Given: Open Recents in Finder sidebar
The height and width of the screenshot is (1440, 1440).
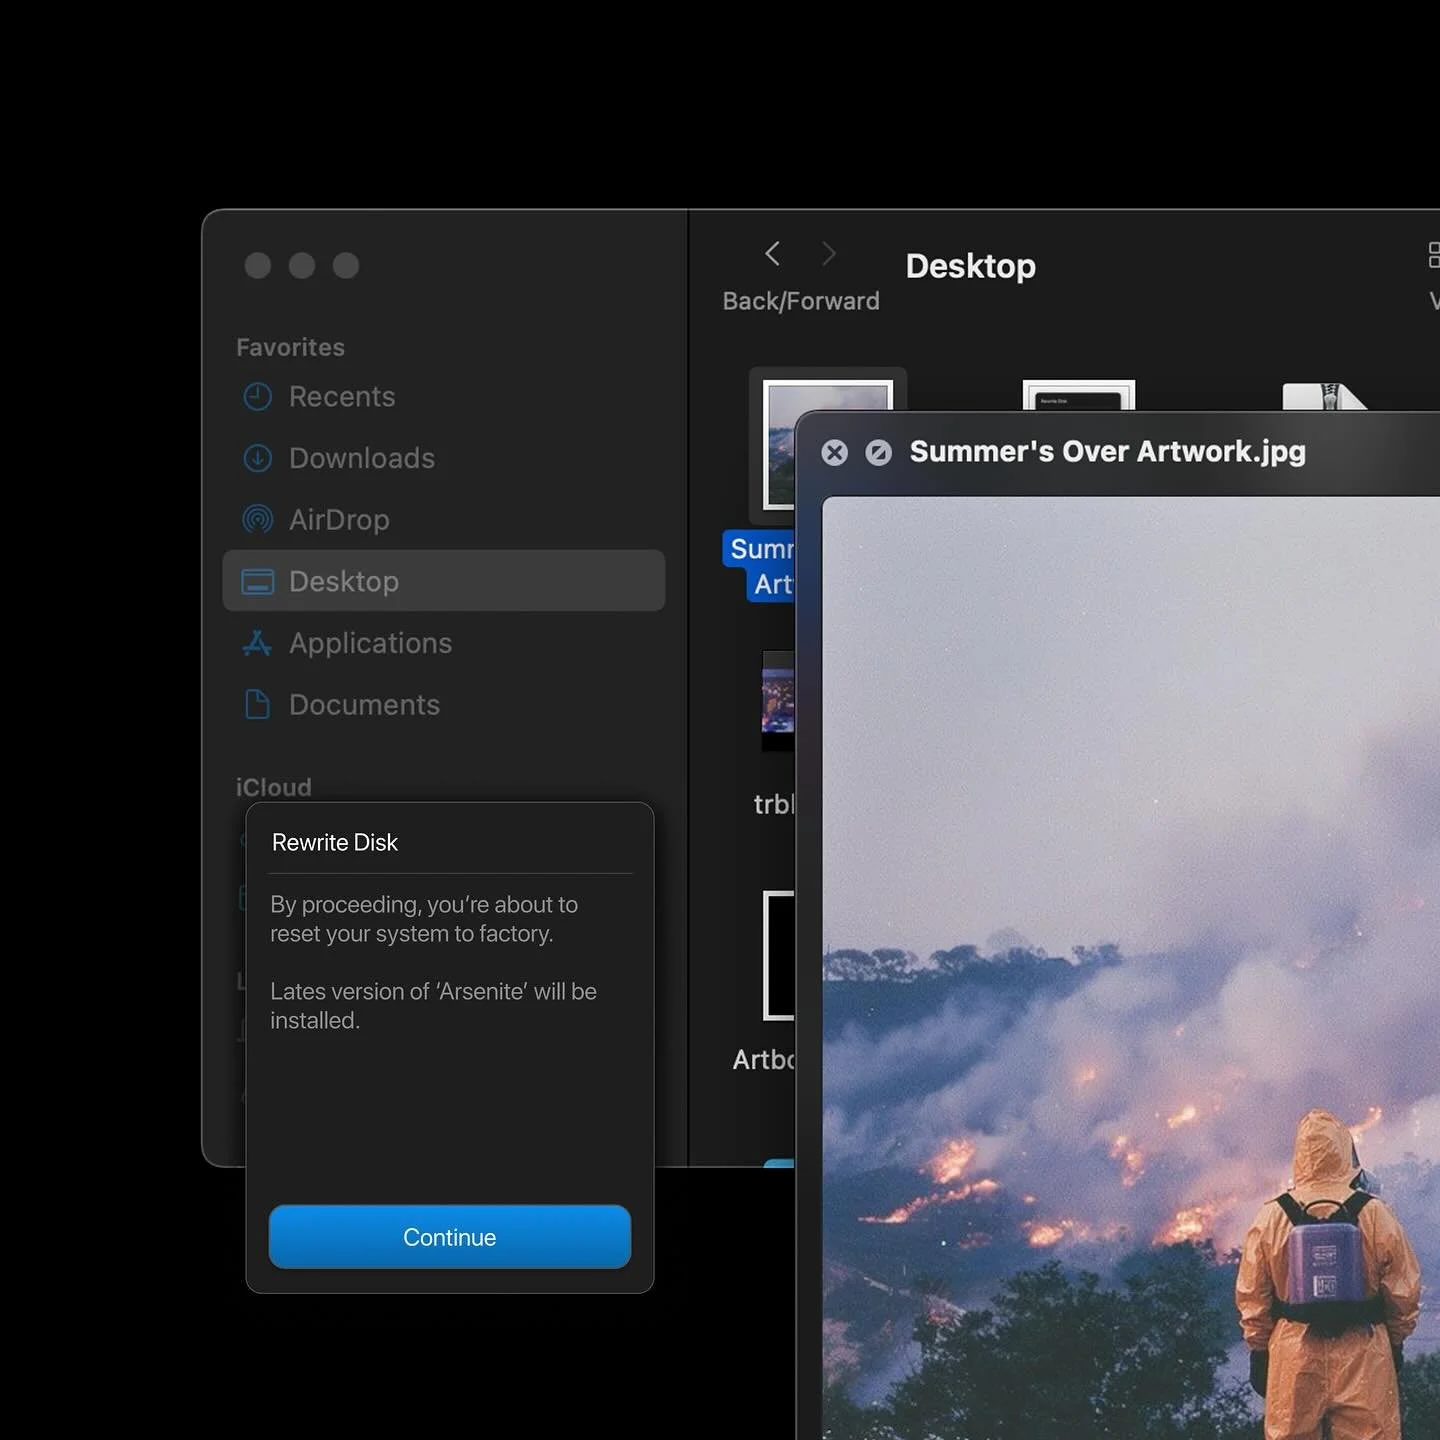Looking at the screenshot, I should pos(443,397).
